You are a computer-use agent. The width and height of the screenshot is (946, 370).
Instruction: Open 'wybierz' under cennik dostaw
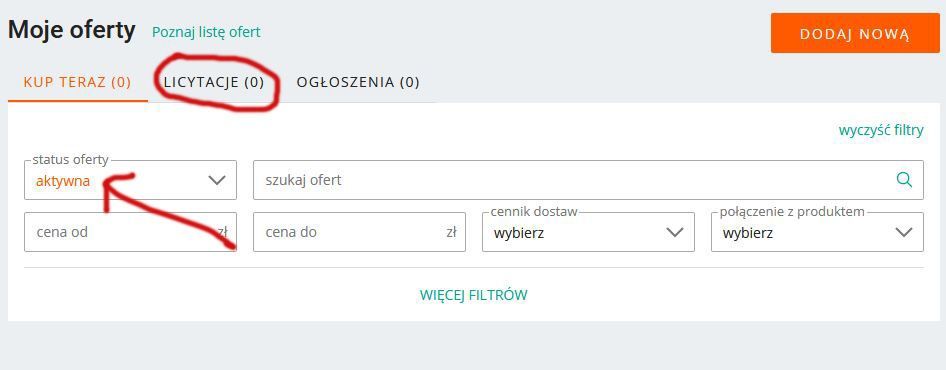[x=519, y=233]
